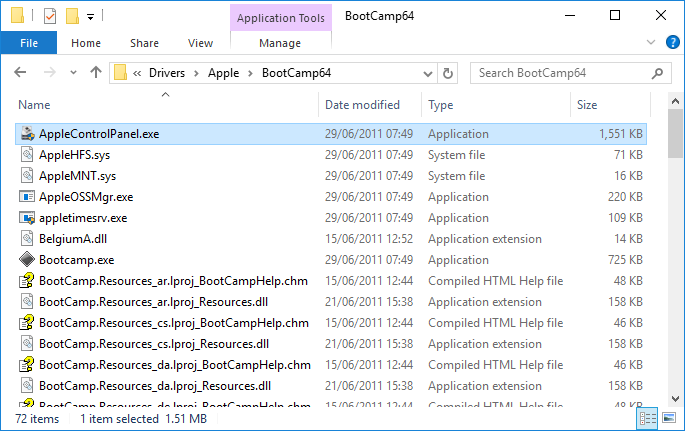
Task: Open the Home ribbon tab
Action: click(86, 43)
